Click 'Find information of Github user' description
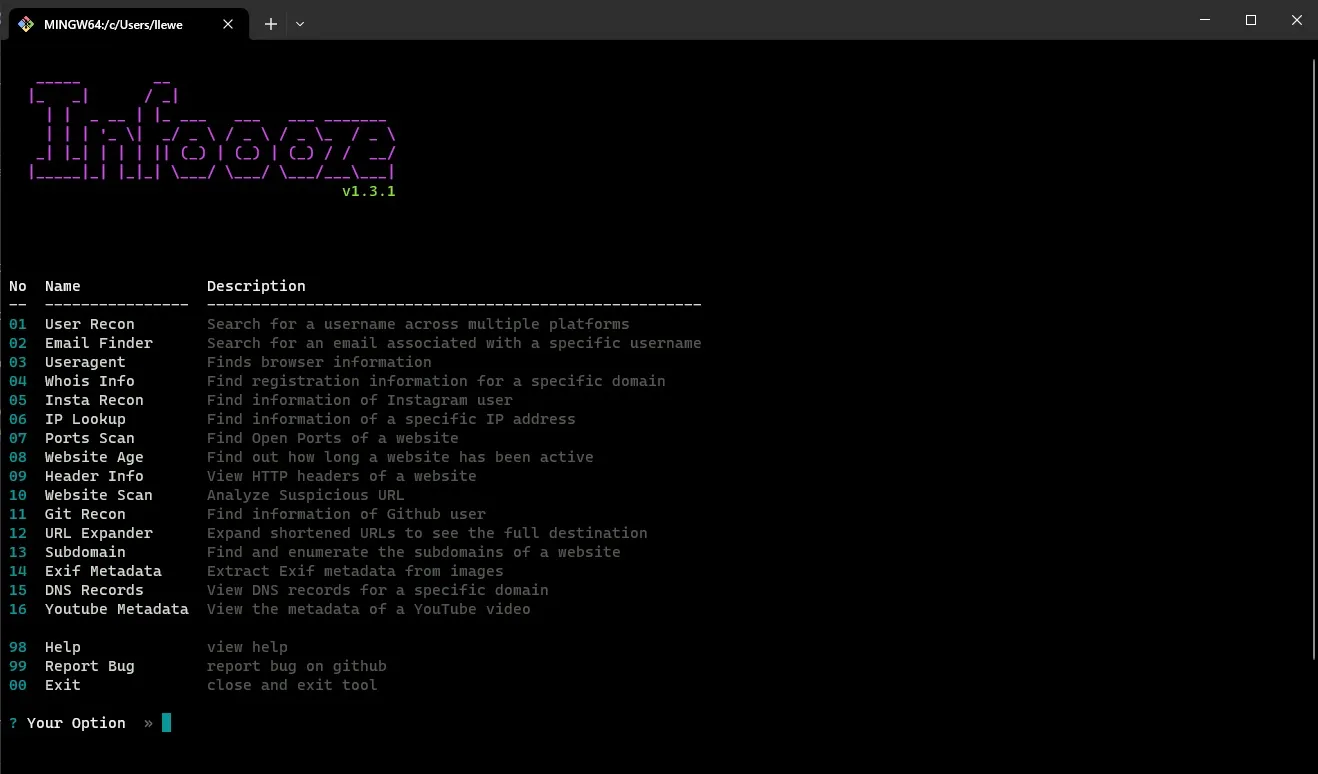This screenshot has height=774, width=1318. pos(346,514)
